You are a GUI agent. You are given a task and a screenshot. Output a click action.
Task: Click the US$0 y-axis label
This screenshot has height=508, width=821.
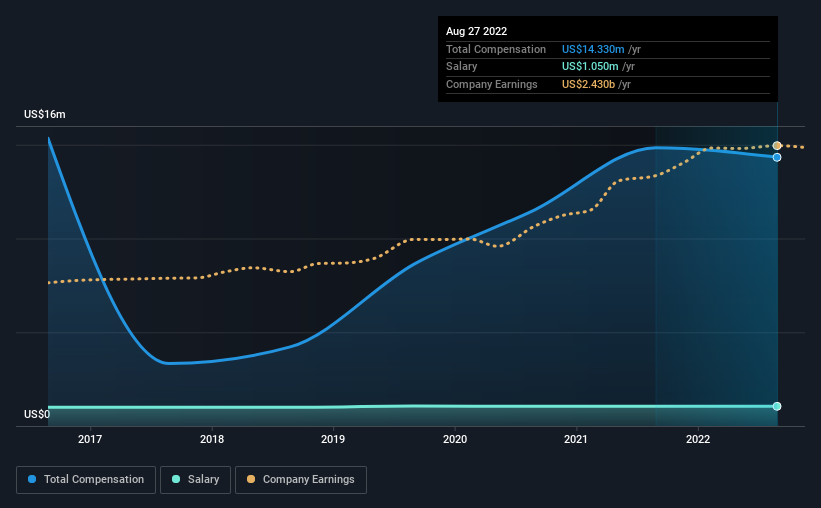[x=37, y=414]
